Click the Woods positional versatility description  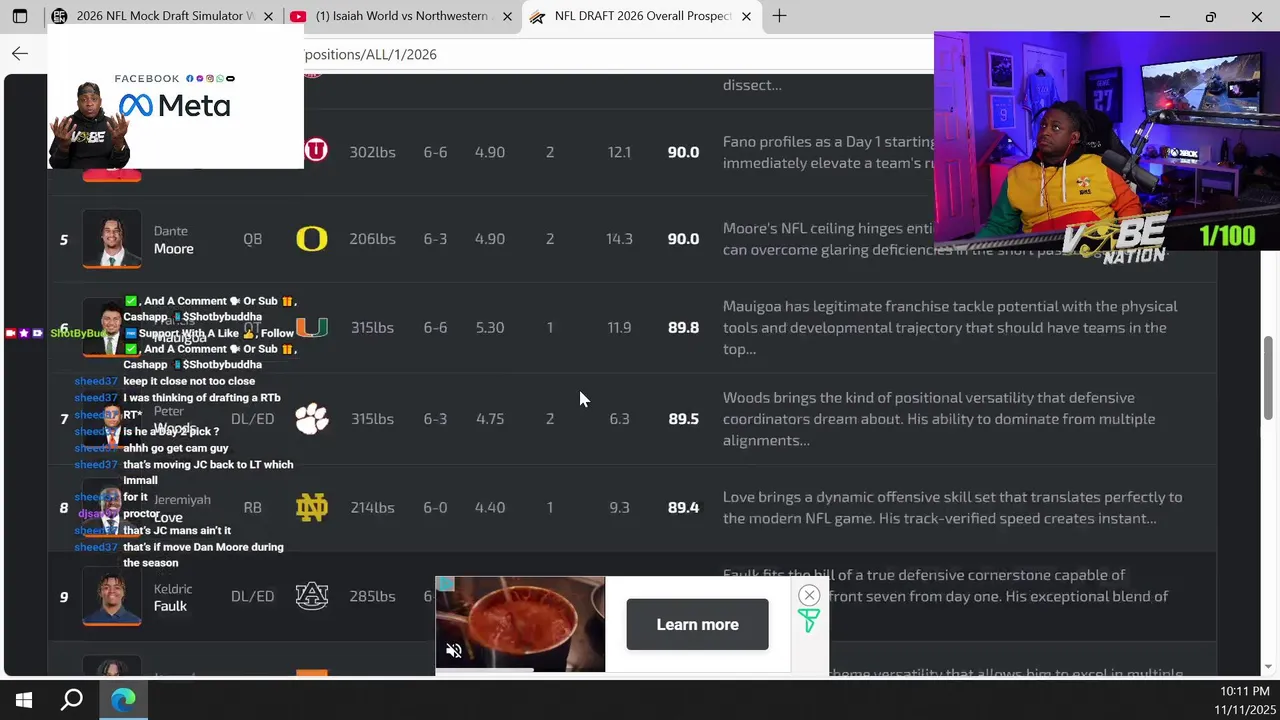pyautogui.click(x=939, y=419)
